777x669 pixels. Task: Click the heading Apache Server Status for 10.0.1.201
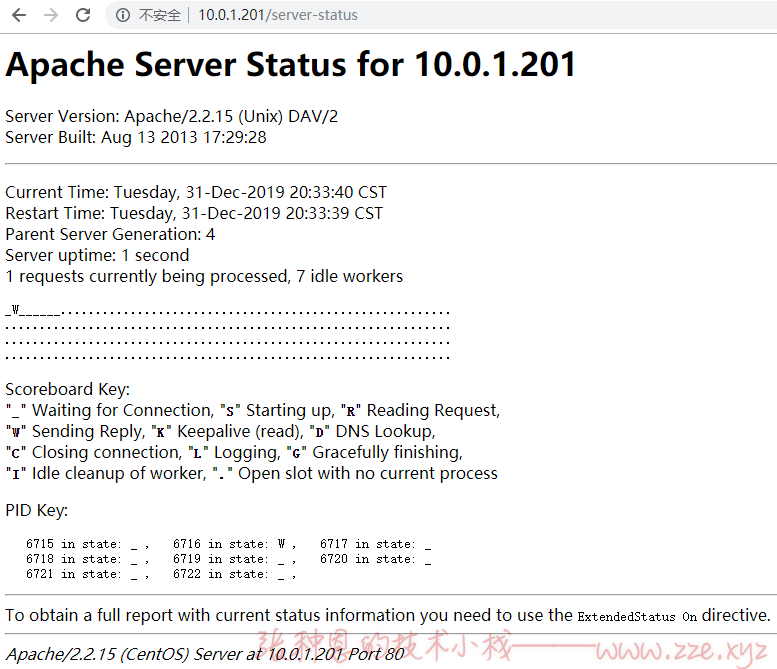click(x=291, y=64)
